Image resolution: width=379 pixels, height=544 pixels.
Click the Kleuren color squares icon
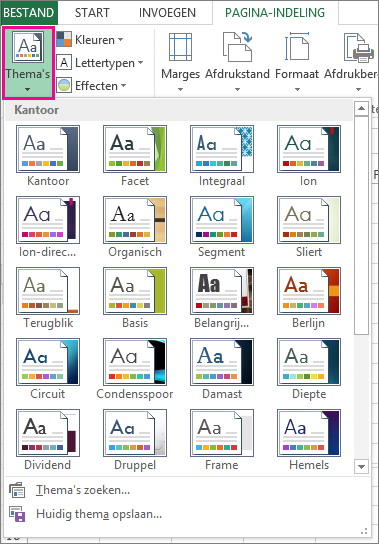64,40
